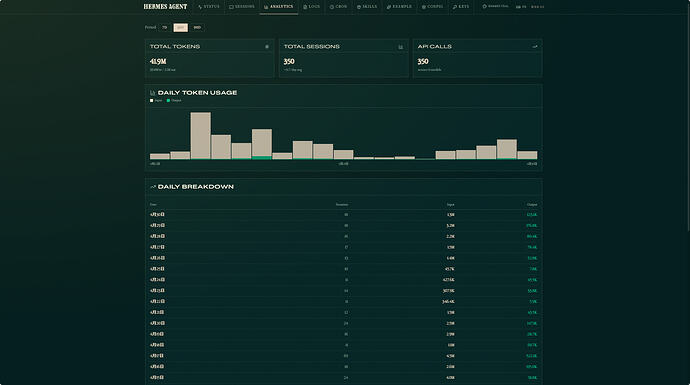Click the Cron tab clock icon
The image size is (690, 385).
332,7
